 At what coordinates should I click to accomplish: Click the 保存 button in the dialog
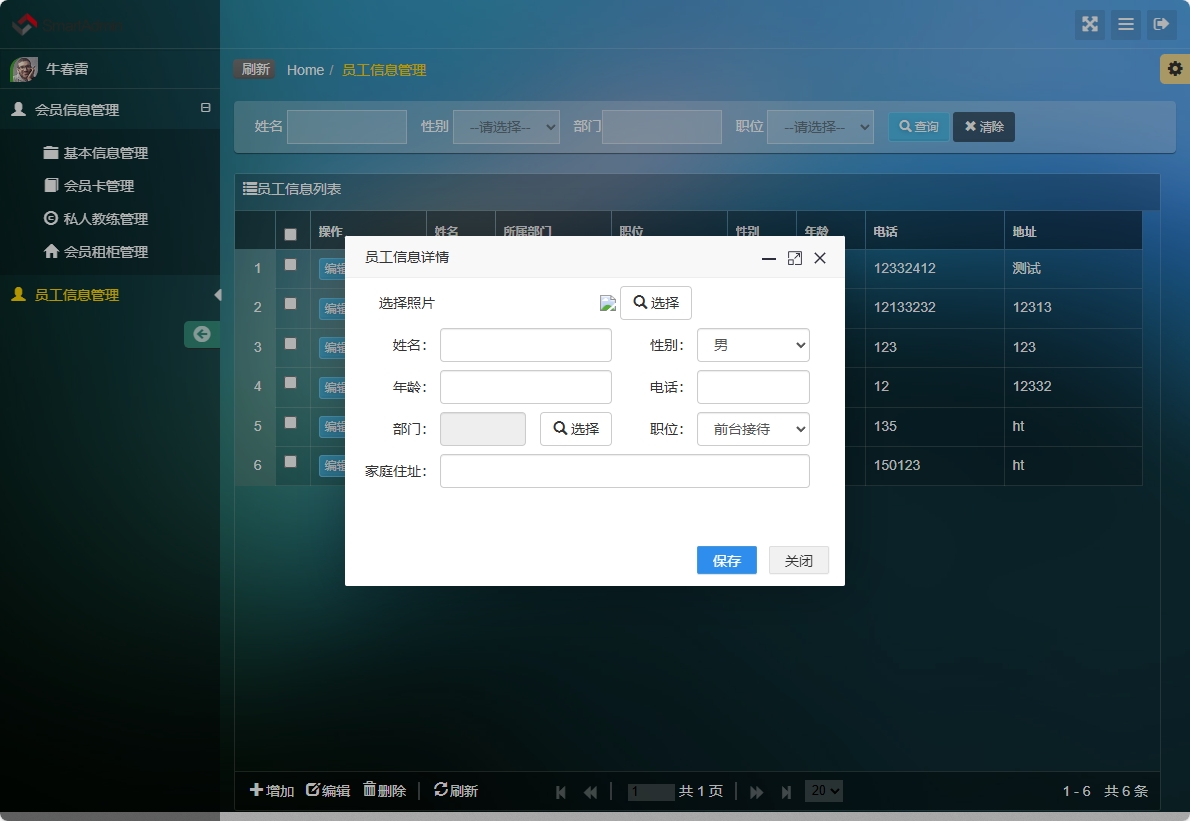pos(726,560)
